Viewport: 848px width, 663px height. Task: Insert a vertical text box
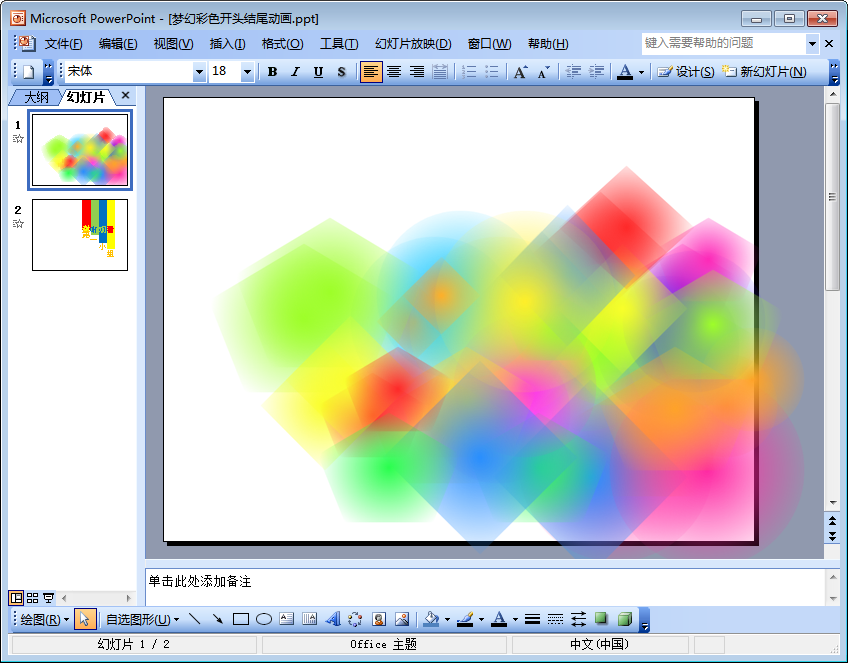coord(310,619)
